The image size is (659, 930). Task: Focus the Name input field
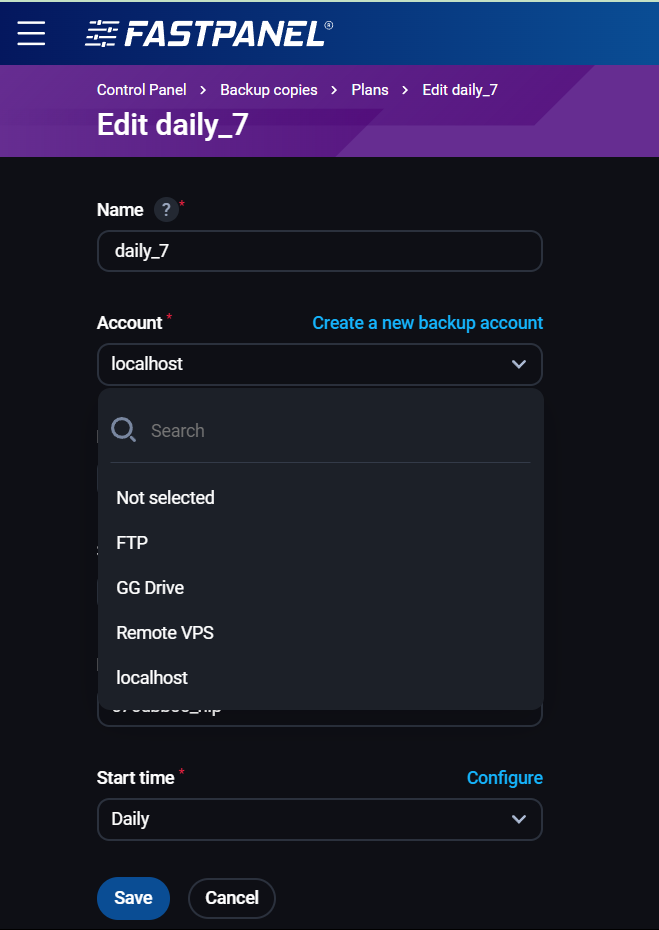point(319,251)
